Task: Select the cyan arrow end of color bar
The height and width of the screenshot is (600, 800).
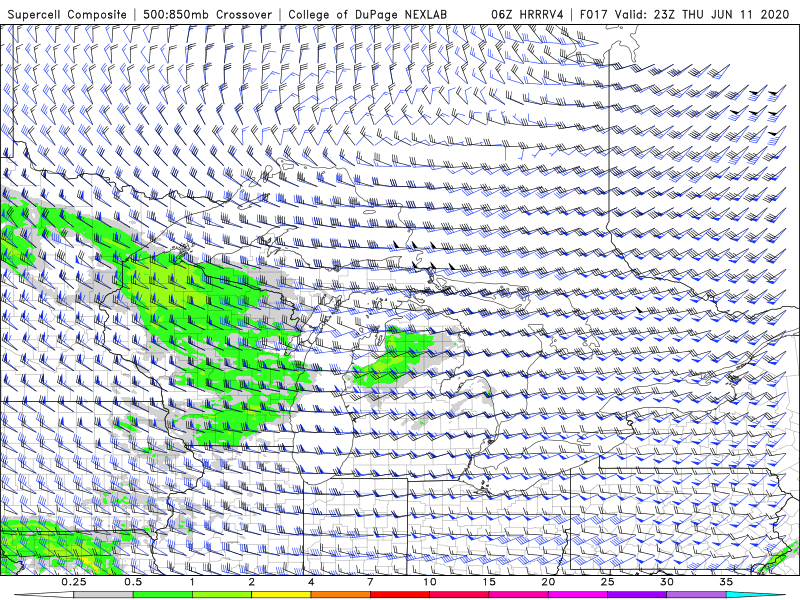Action: pyautogui.click(x=756, y=595)
